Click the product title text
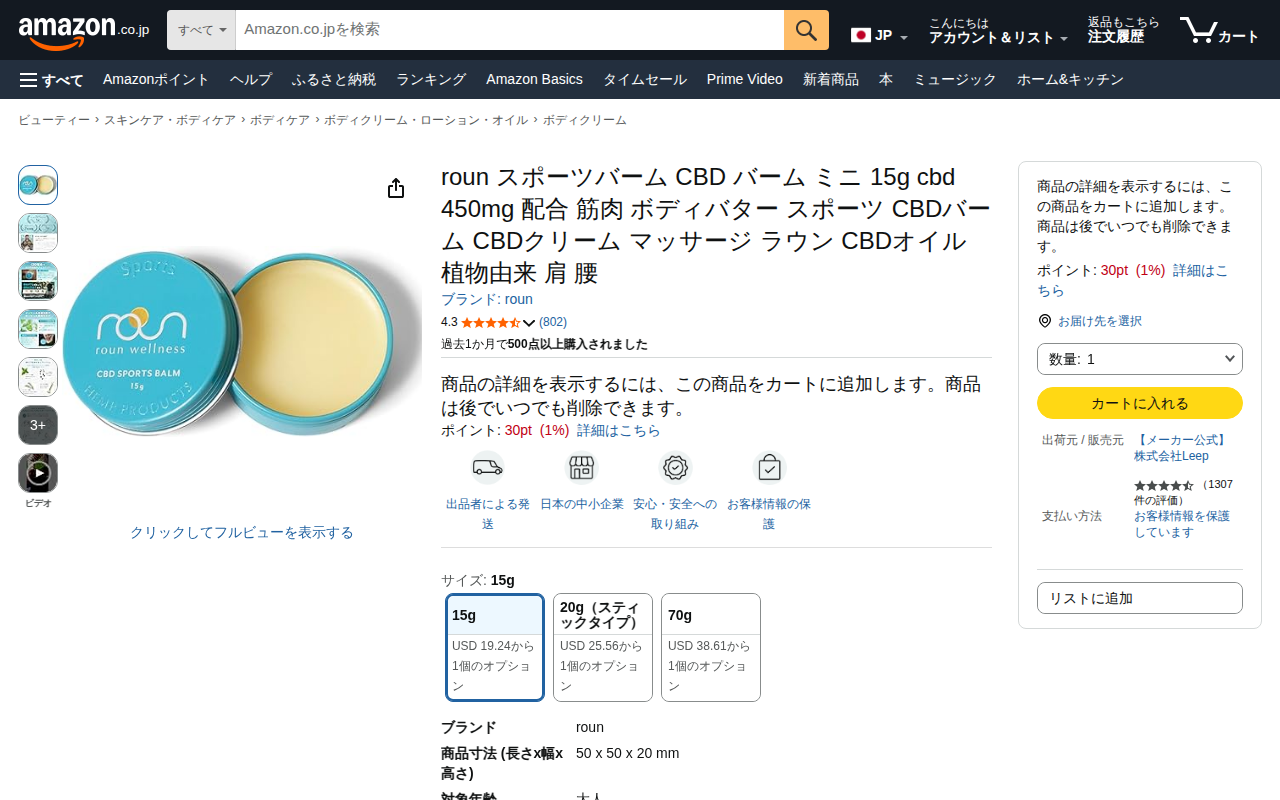The height and width of the screenshot is (800, 1280). (716, 225)
